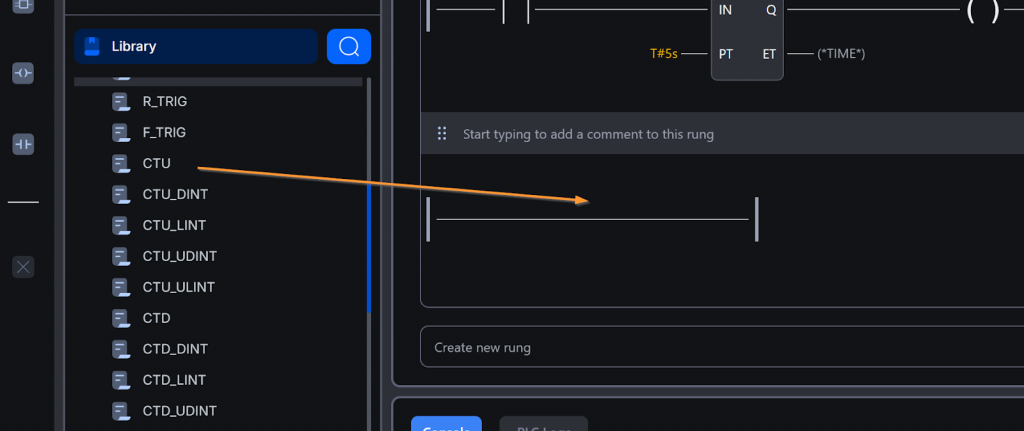Switch to the Console tab
This screenshot has width=1024, height=431.
coord(446,425)
